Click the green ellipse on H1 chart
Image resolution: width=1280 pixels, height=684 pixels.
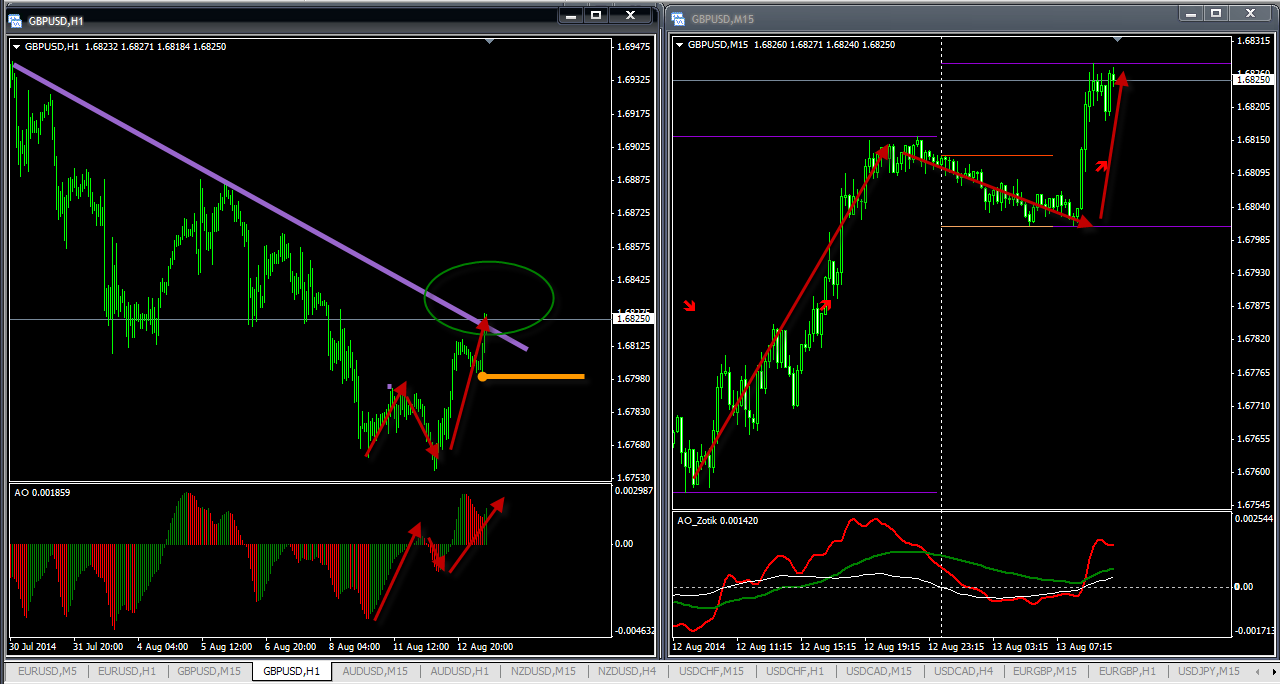point(489,263)
